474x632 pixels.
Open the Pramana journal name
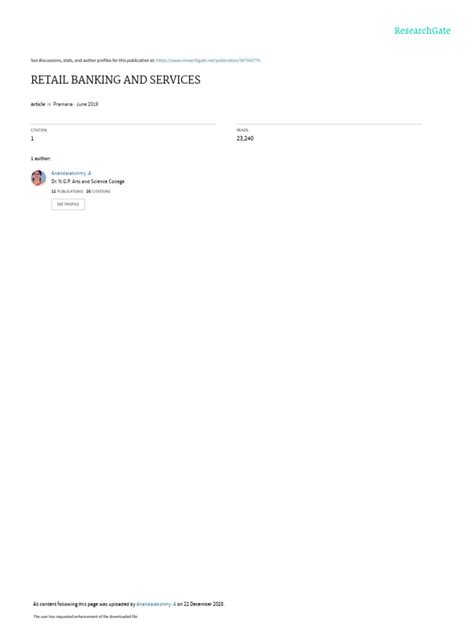[63, 104]
